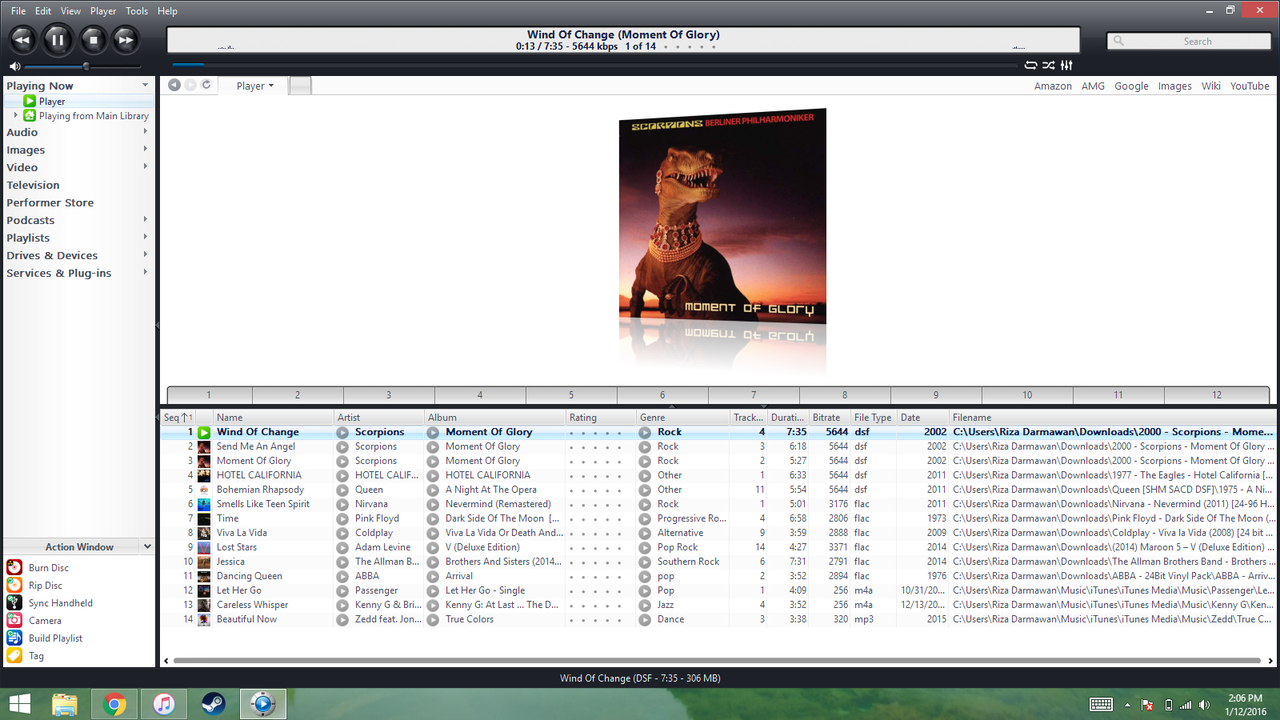Open the Amazon link
This screenshot has height=720, width=1280.
[1053, 86]
